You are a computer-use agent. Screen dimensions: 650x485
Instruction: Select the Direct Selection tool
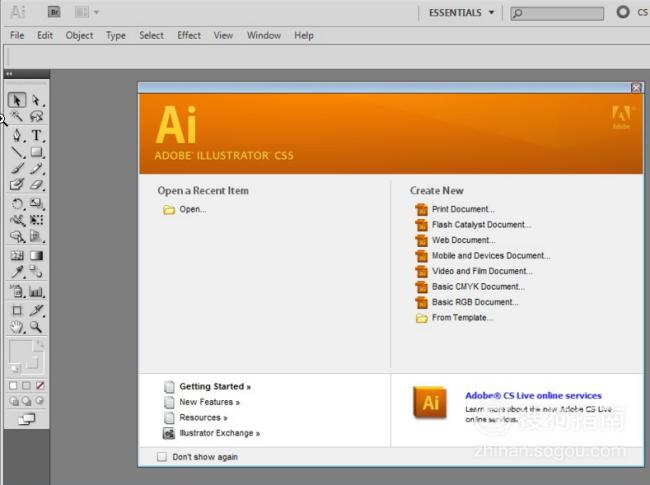(x=36, y=100)
